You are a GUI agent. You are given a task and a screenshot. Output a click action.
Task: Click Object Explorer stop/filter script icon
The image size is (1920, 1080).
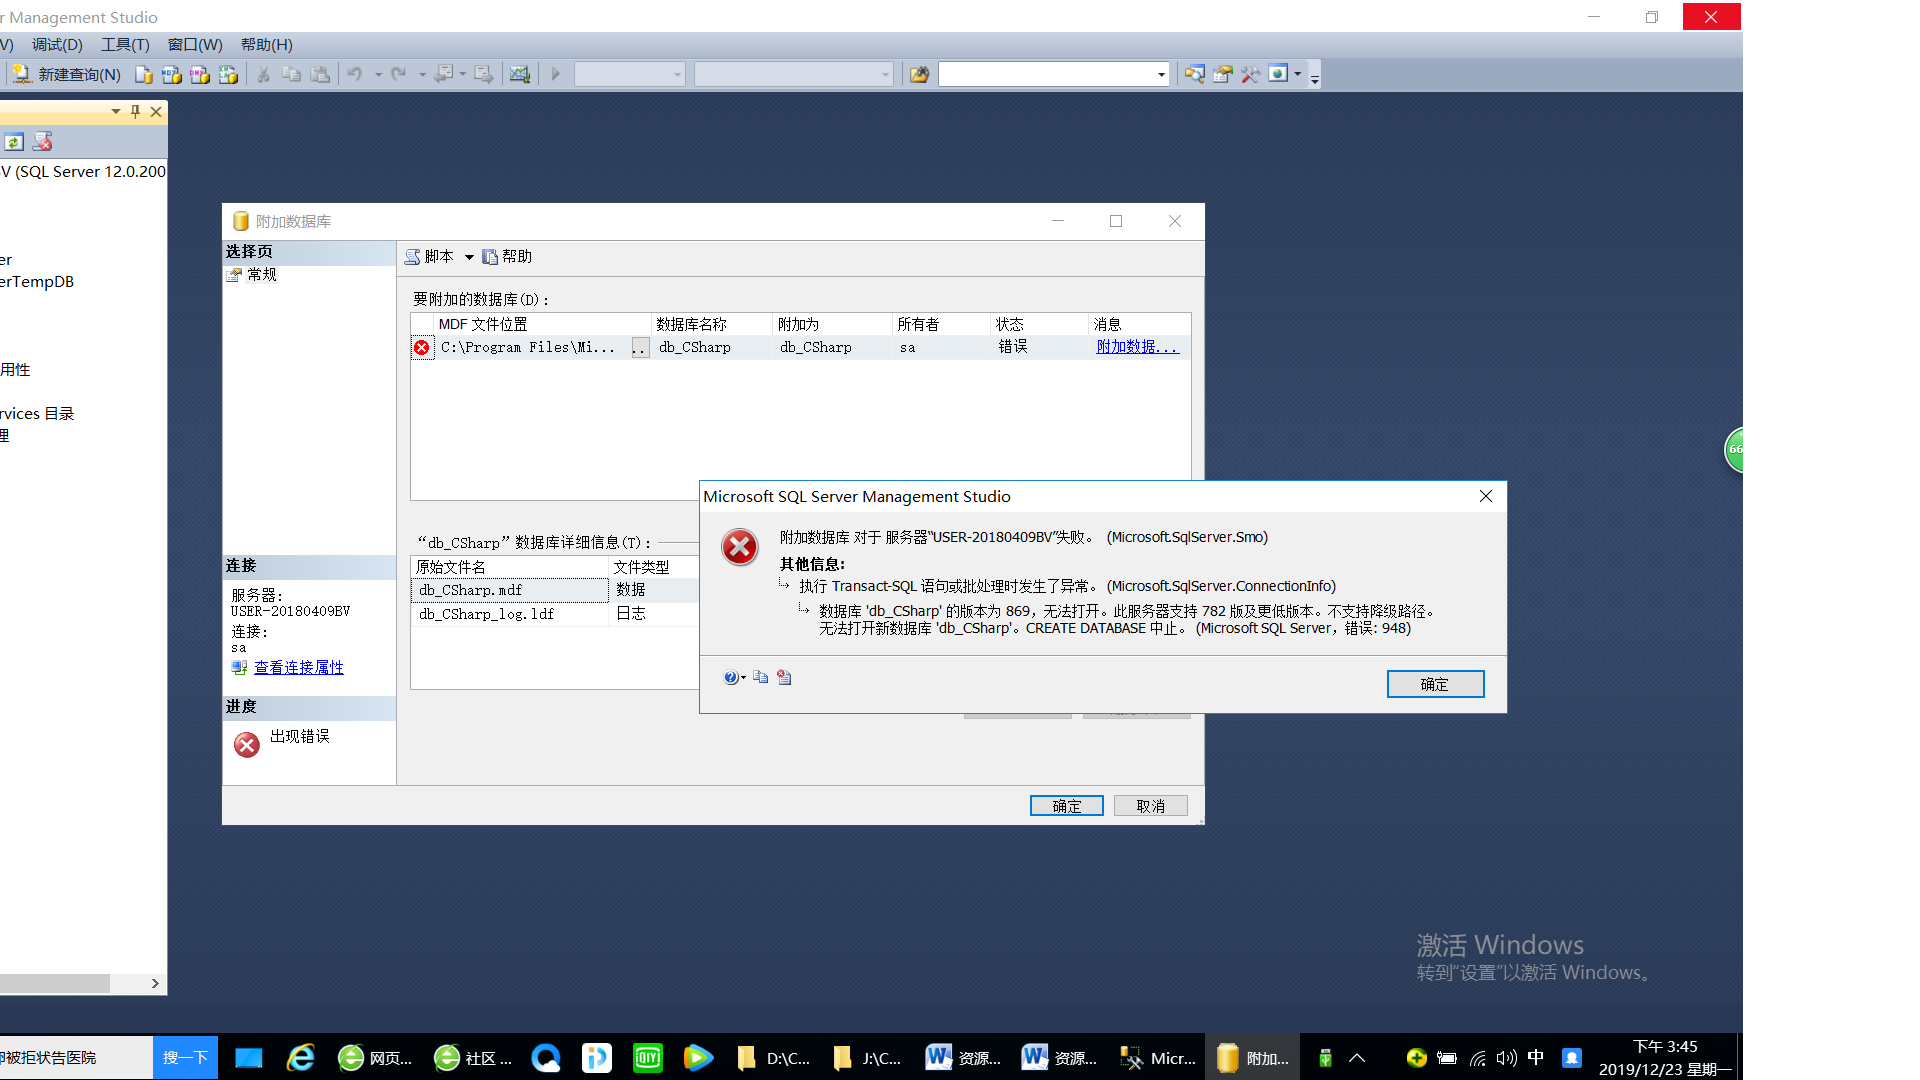43,142
